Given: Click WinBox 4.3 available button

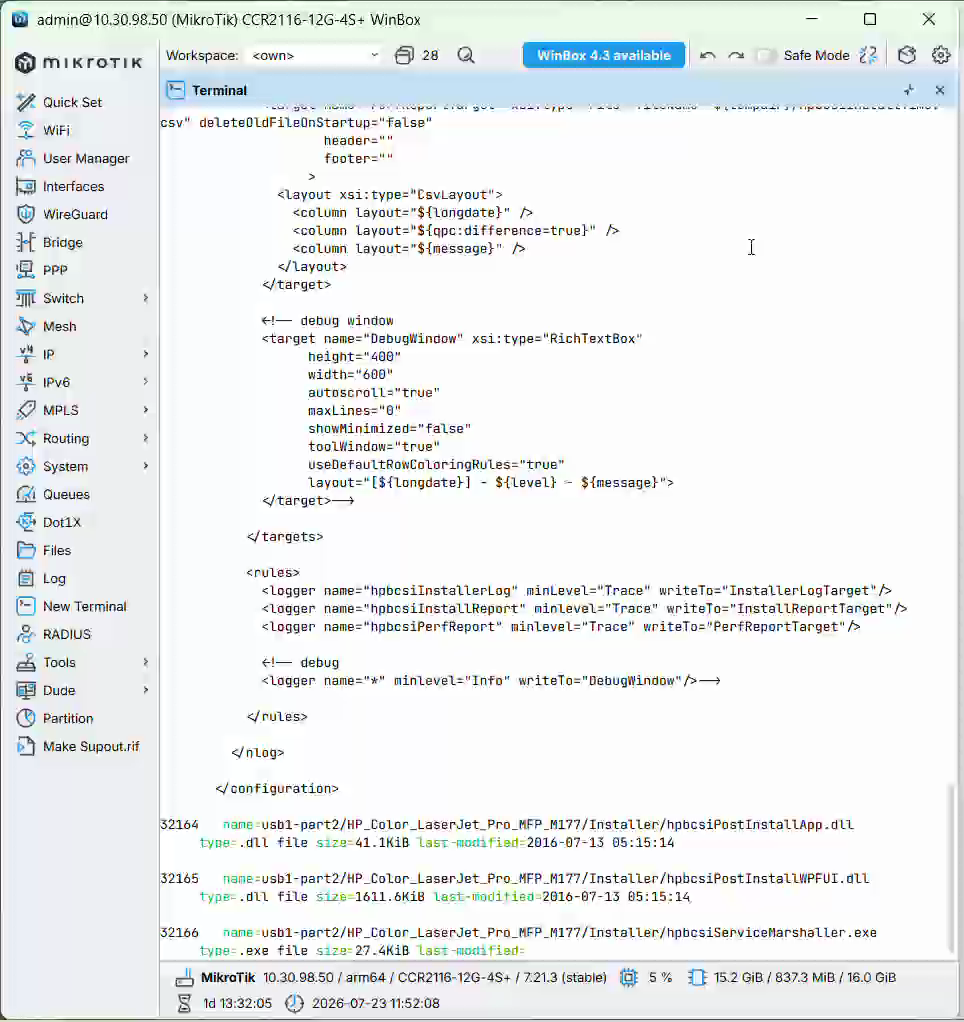Looking at the screenshot, I should click(604, 55).
